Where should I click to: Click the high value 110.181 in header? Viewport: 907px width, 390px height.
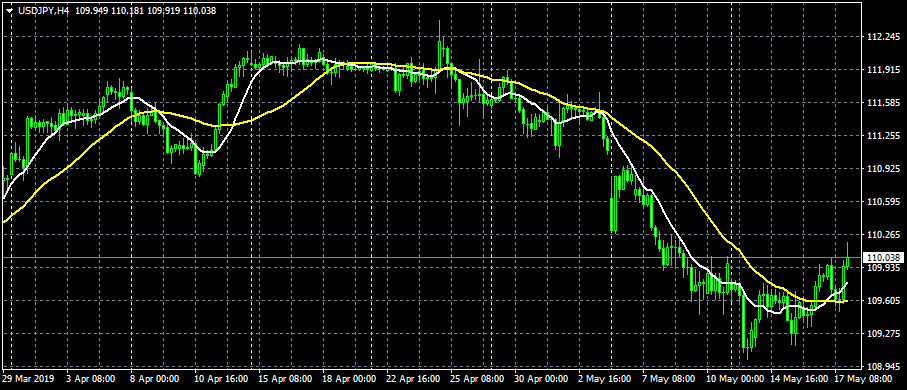(128, 10)
